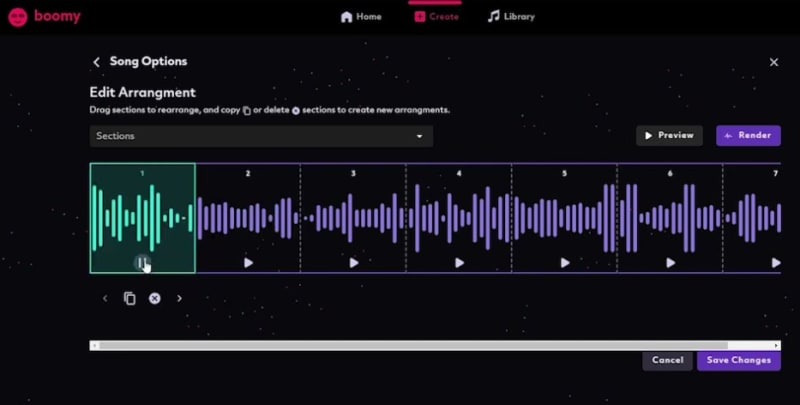Image resolution: width=800 pixels, height=405 pixels.
Task: Save Changes to the arrangement
Action: point(739,360)
